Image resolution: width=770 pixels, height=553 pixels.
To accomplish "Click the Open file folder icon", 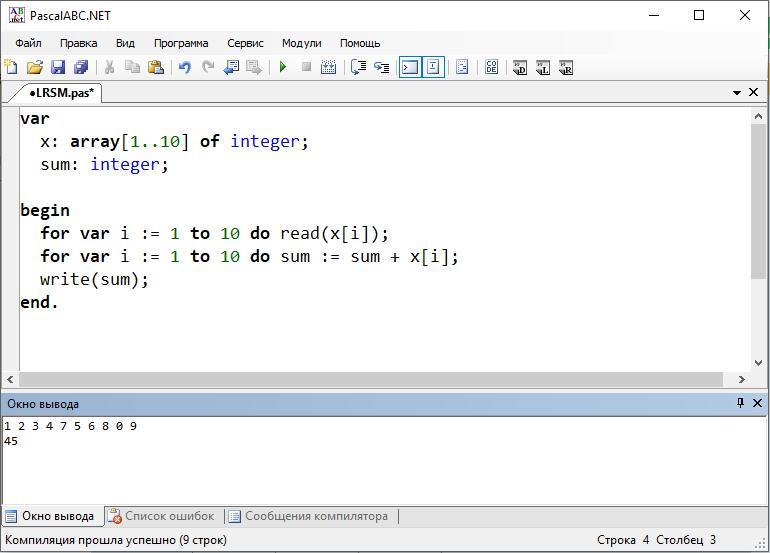I will [35, 68].
